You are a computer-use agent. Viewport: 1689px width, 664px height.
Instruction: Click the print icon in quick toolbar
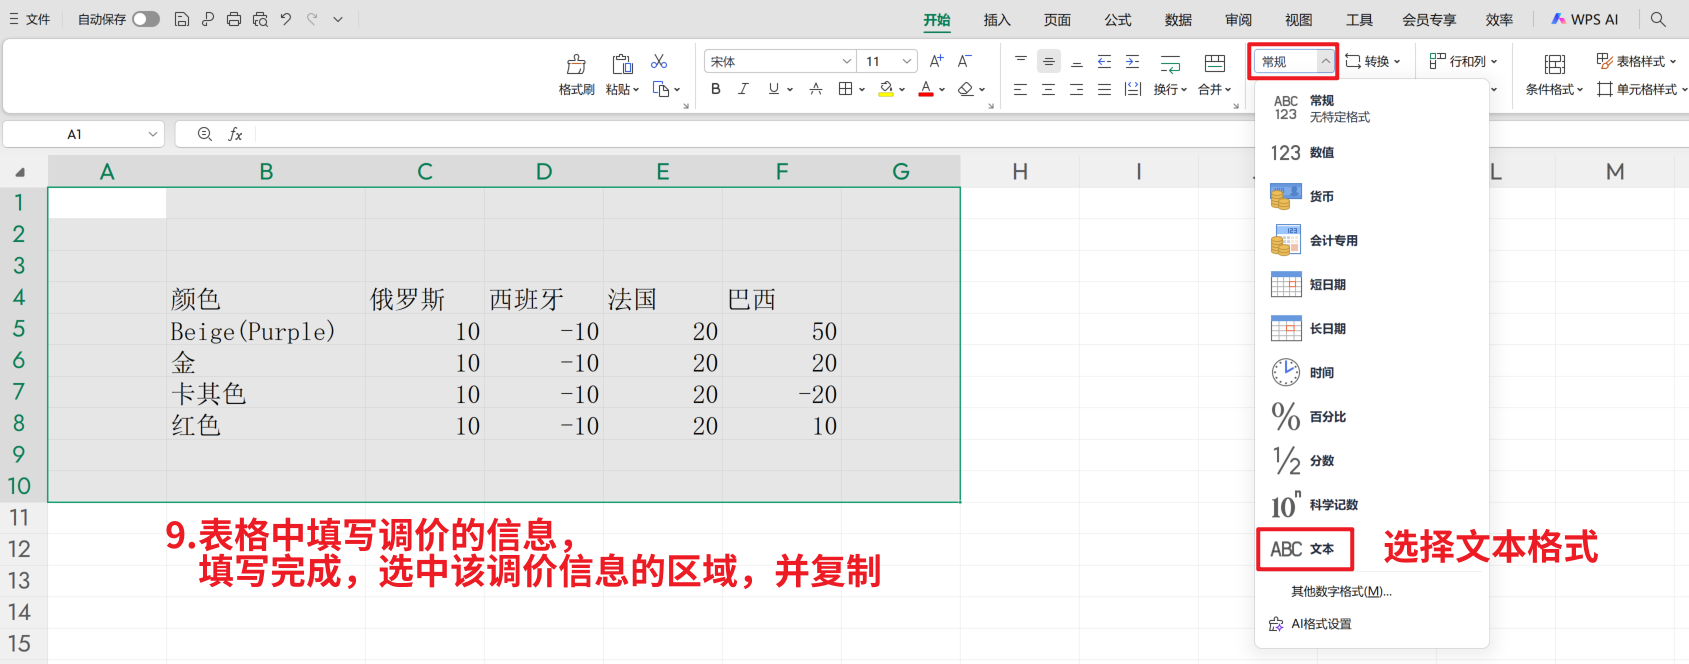coord(234,19)
